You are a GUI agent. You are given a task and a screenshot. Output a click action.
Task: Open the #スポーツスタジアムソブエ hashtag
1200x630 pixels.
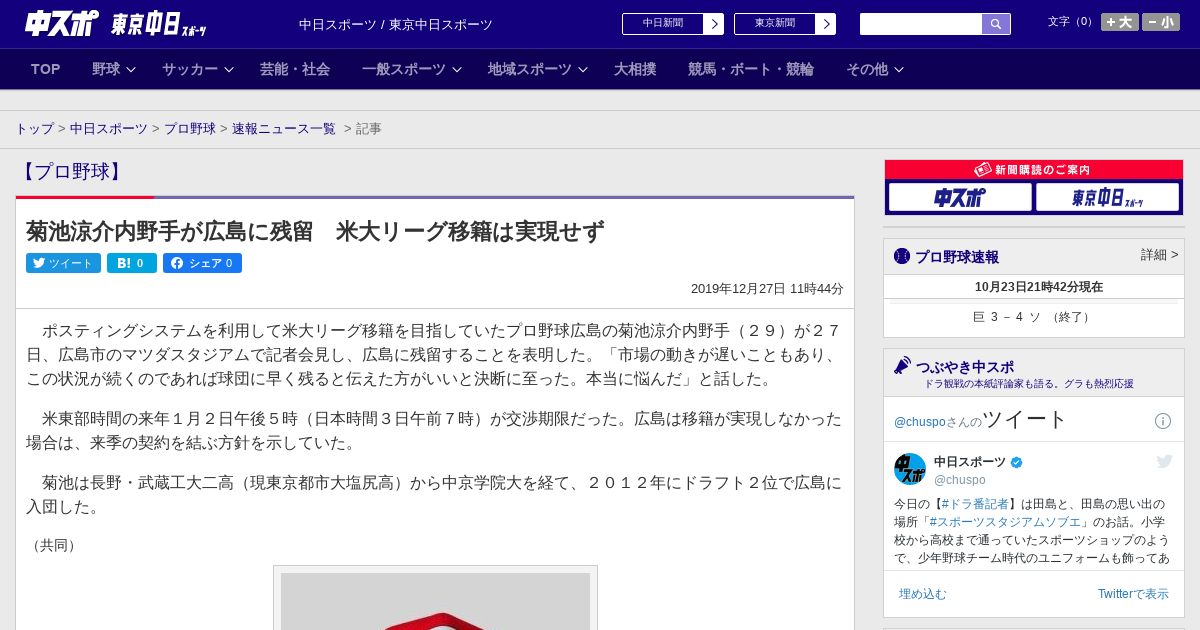click(x=1005, y=522)
